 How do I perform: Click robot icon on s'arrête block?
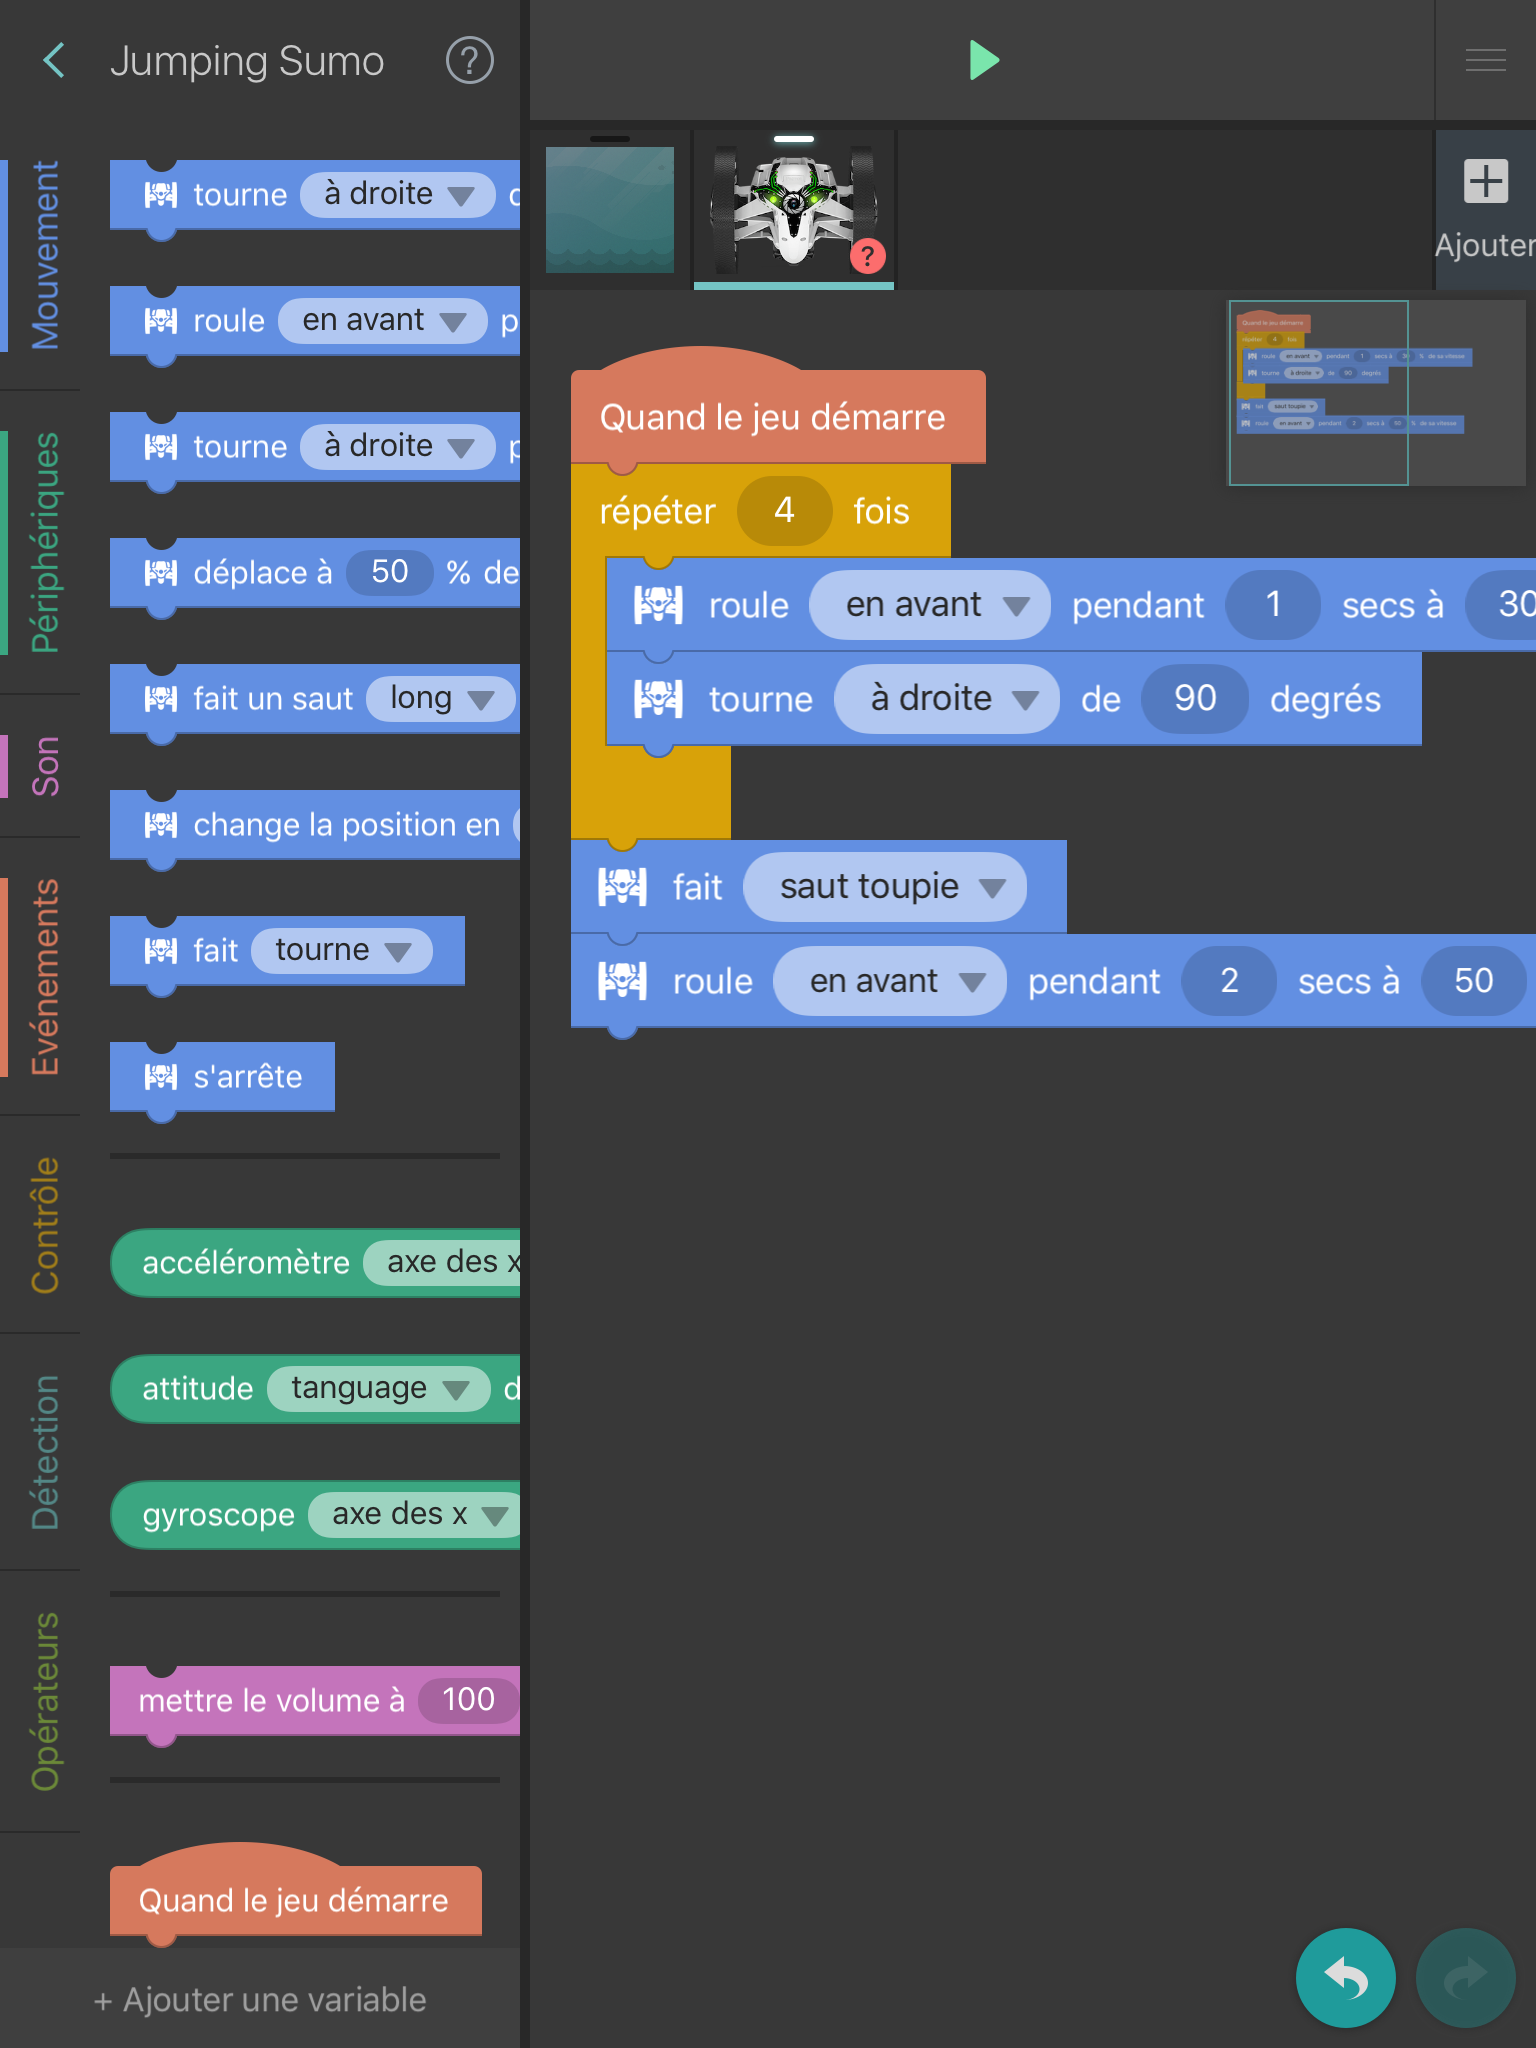161,1077
